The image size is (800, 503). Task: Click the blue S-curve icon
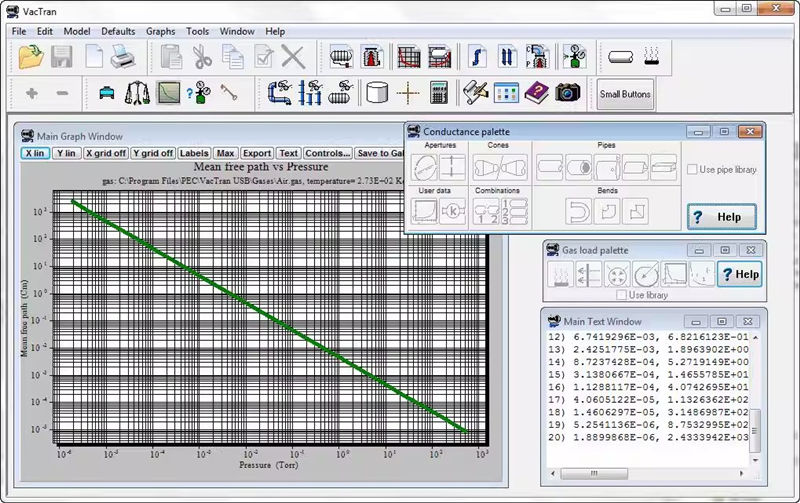click(x=477, y=56)
